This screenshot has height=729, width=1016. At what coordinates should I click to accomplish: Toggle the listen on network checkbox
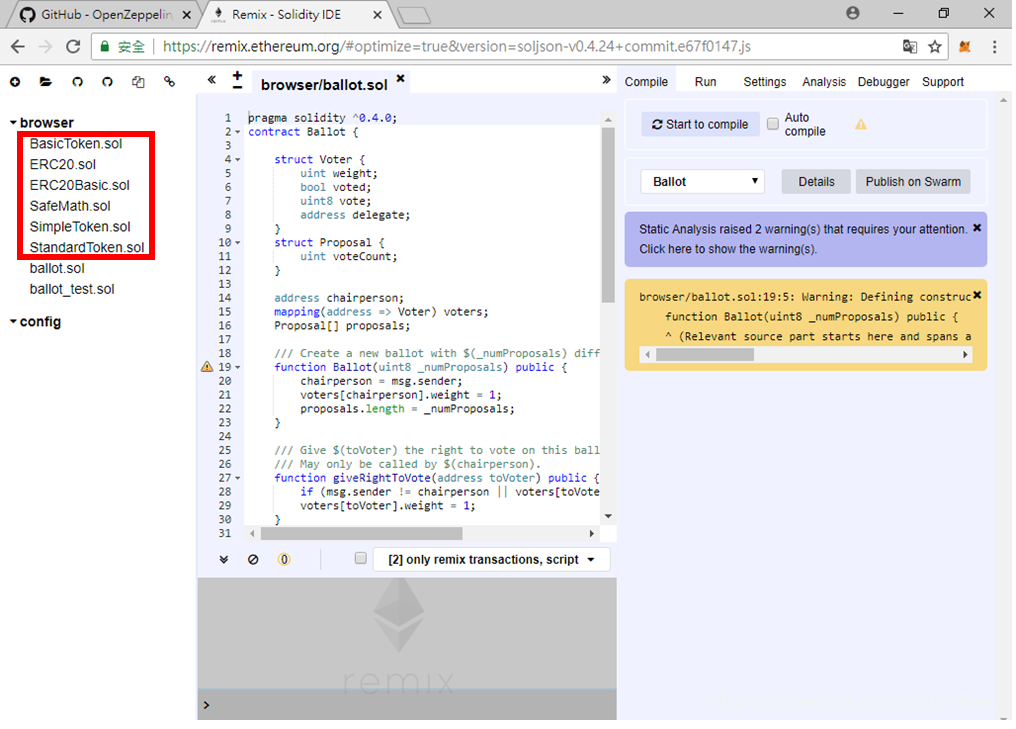click(x=360, y=558)
